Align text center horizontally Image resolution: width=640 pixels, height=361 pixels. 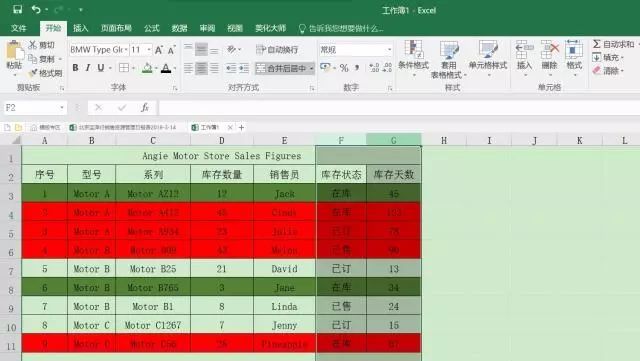click(201, 68)
